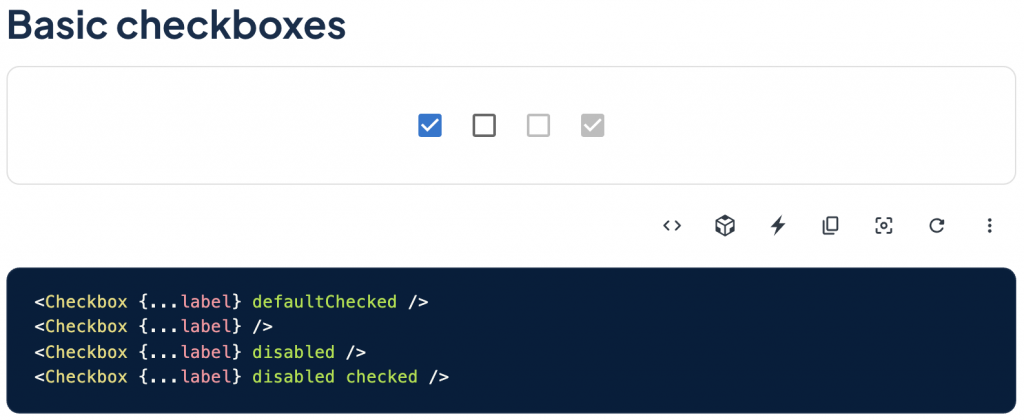Click the disabled checked gray checkbox

[x=593, y=126]
